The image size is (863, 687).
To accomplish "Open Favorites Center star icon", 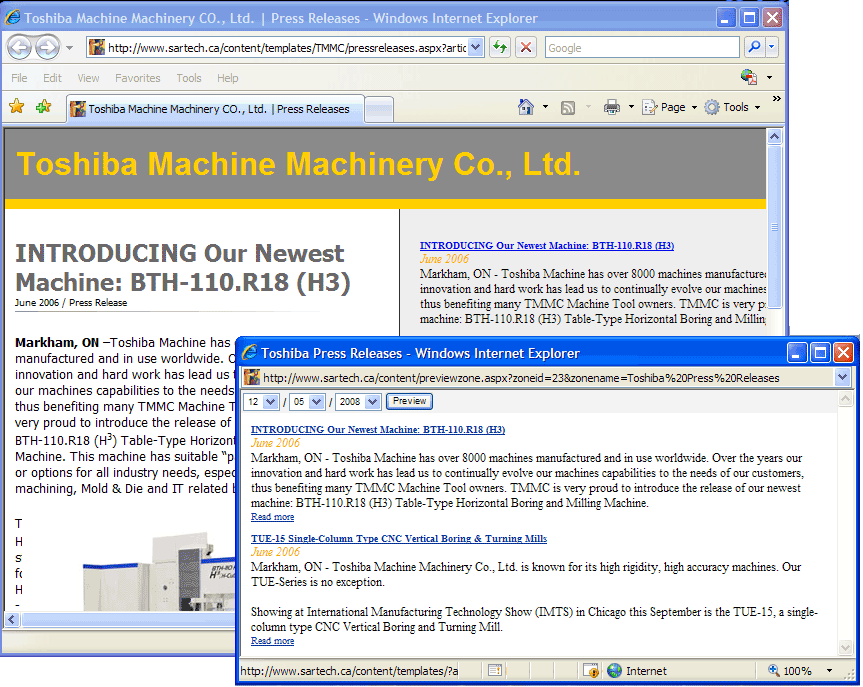I will click(x=17, y=106).
